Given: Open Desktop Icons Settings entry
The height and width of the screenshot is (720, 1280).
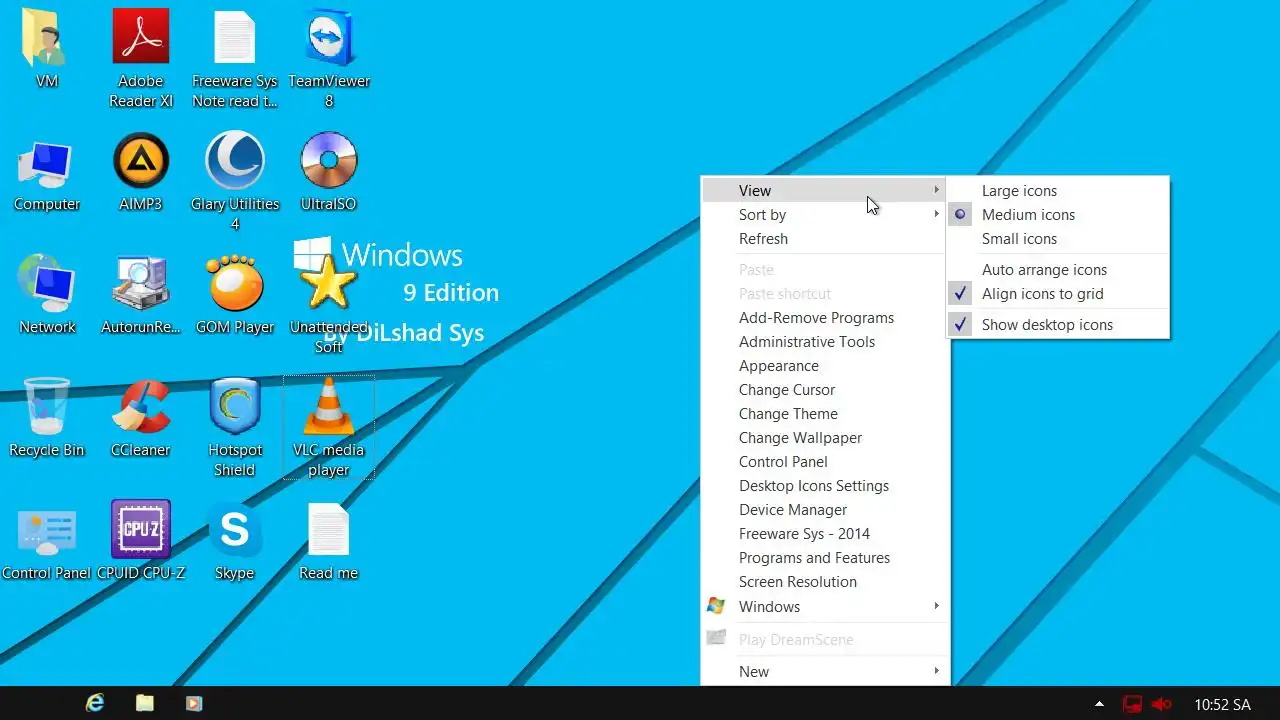Looking at the screenshot, I should (825, 486).
